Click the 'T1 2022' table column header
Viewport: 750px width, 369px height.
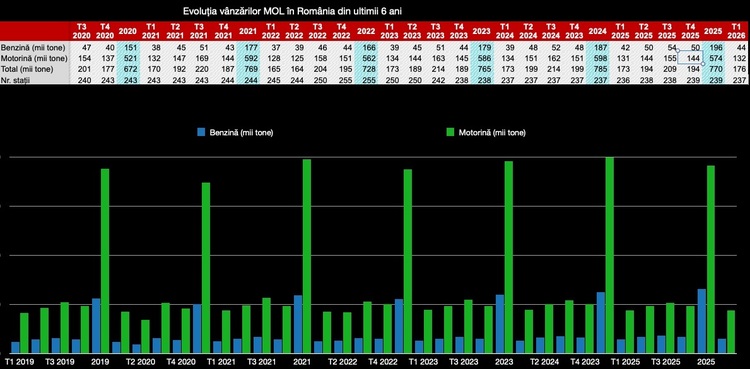[x=271, y=31]
